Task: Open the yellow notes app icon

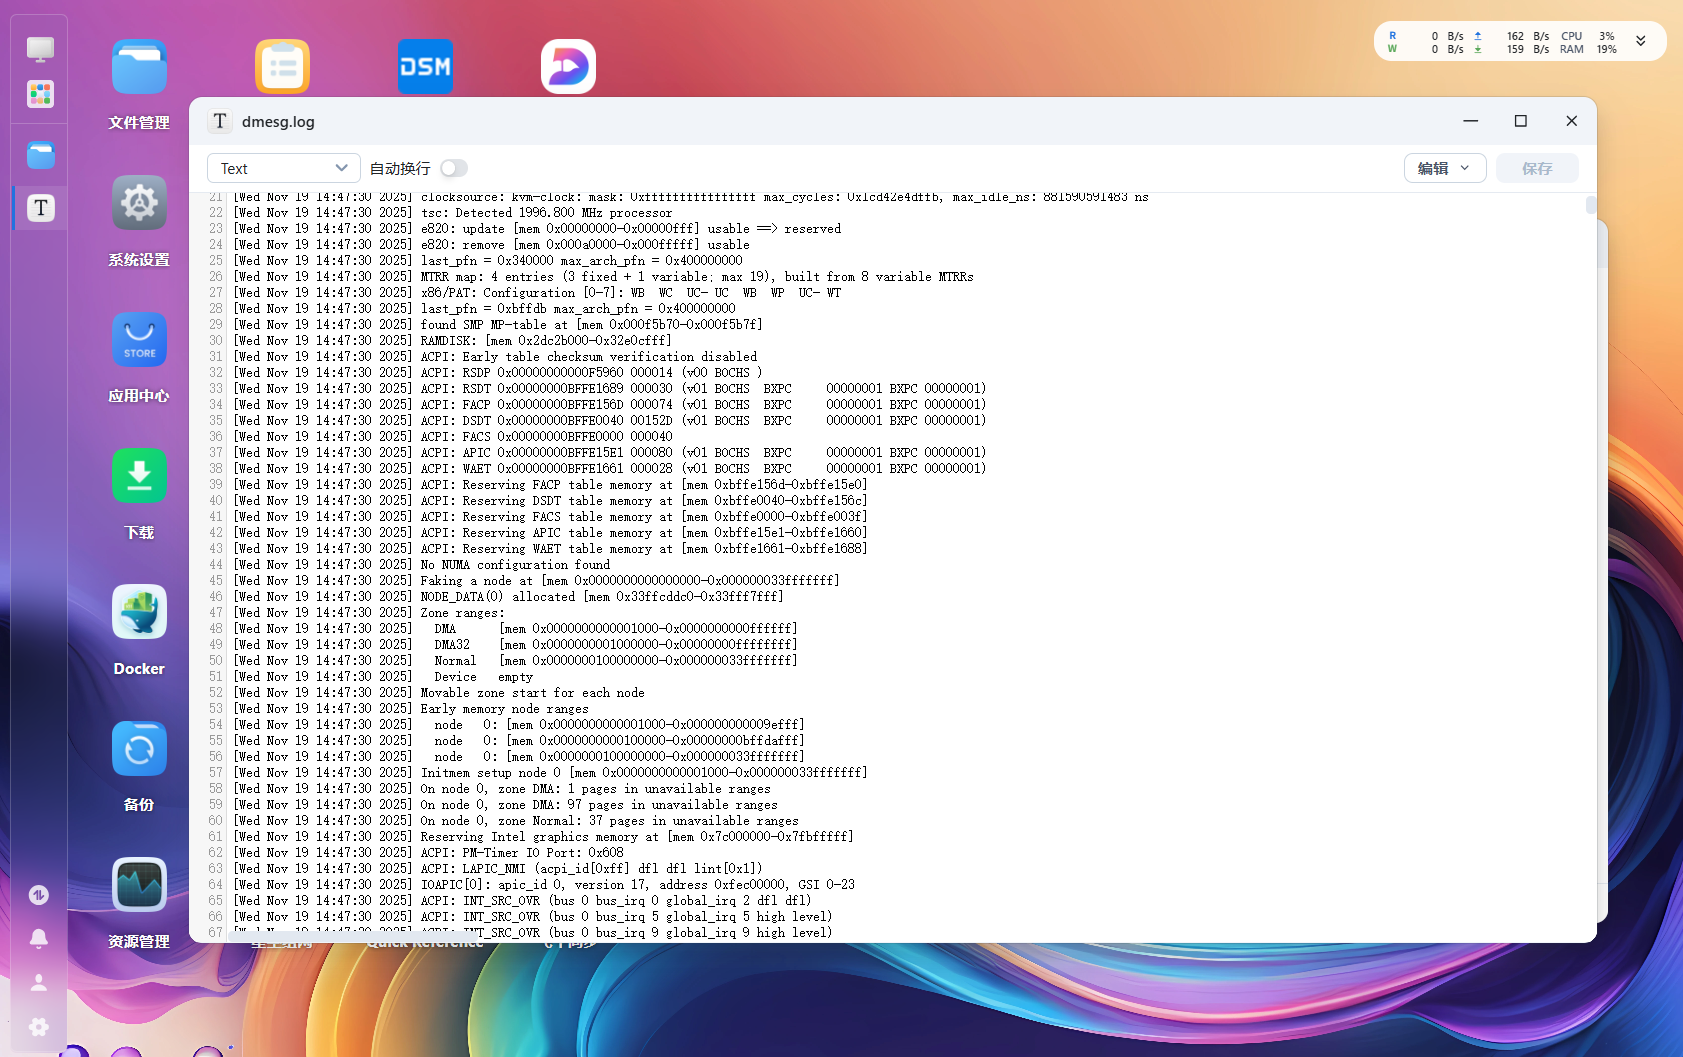Action: (x=282, y=67)
